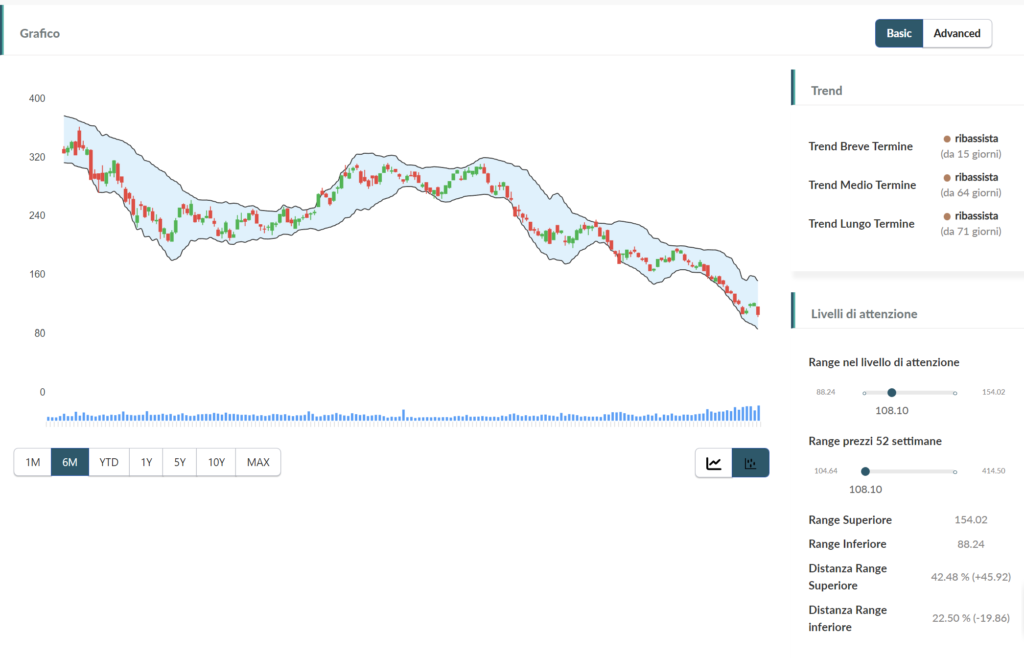Switch the chart to Basic mode
The height and width of the screenshot is (658, 1024).
tap(898, 33)
